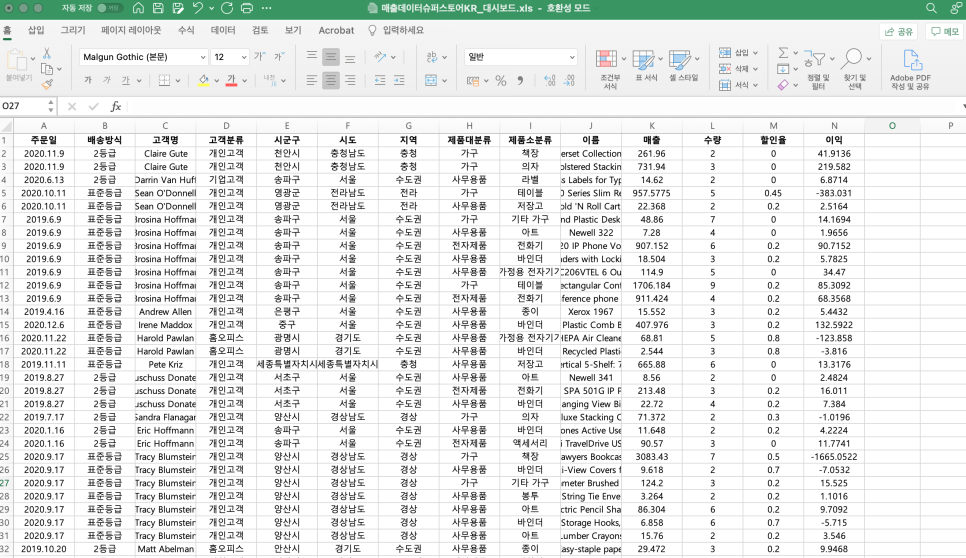Switch to the 그리기 (Draw) tab
Viewport: 966px width, 558px height.
coord(73,30)
